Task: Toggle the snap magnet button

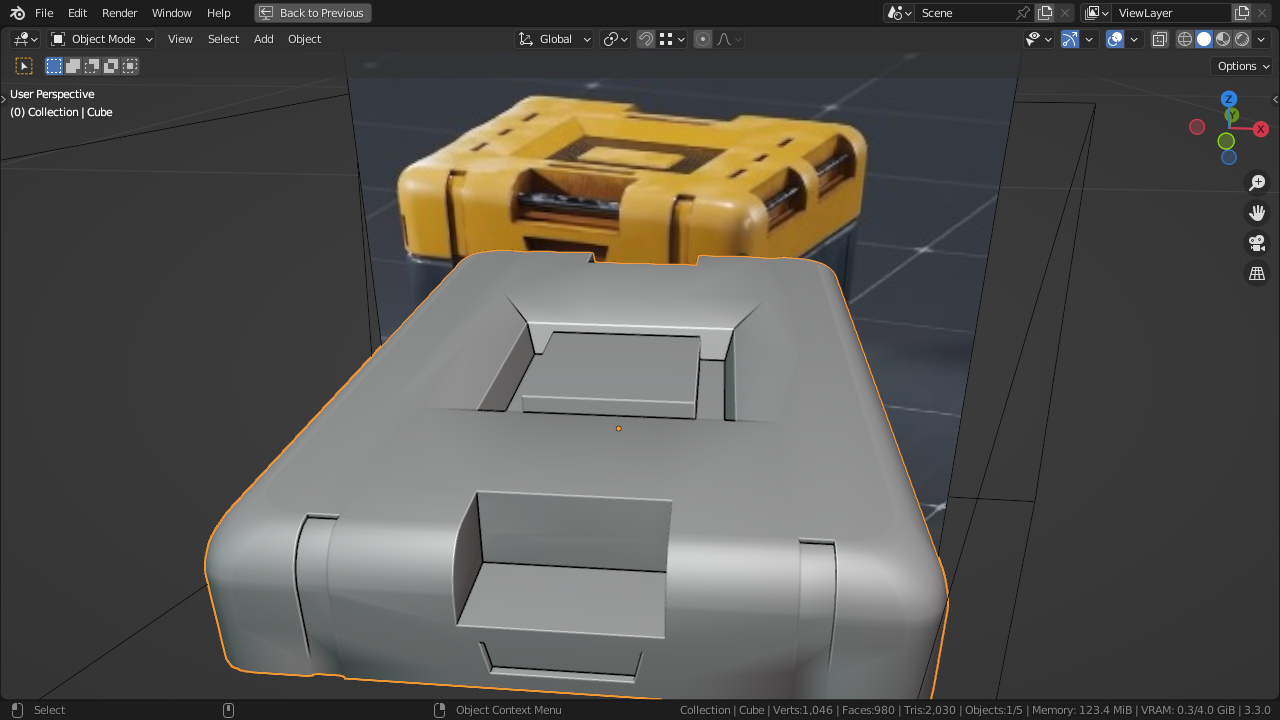Action: [x=646, y=39]
